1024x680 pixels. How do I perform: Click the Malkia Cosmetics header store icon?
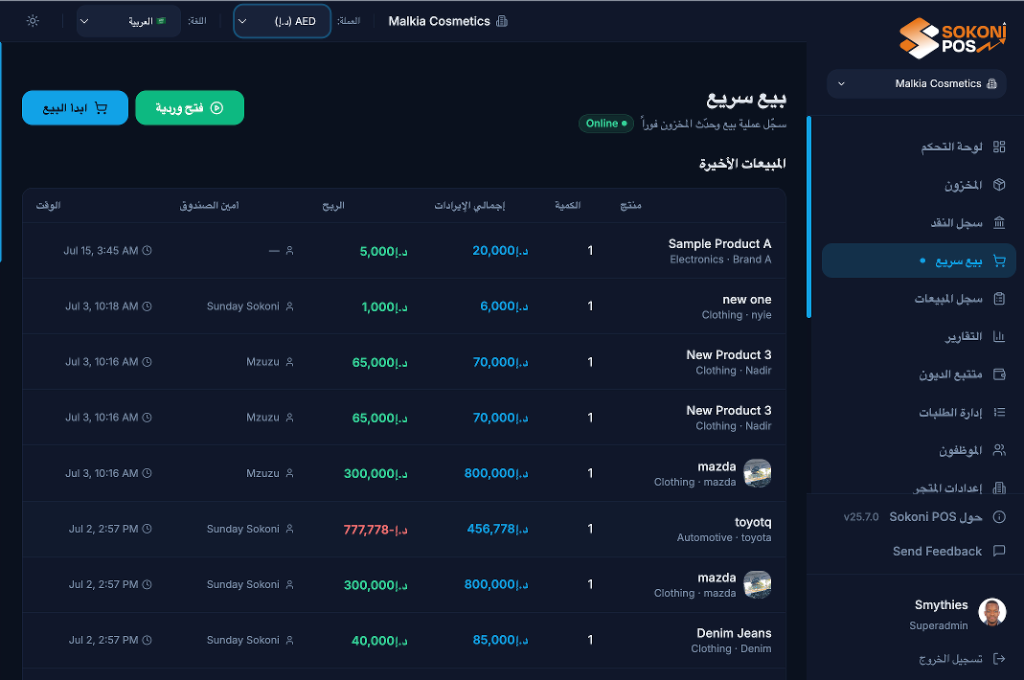(x=502, y=21)
